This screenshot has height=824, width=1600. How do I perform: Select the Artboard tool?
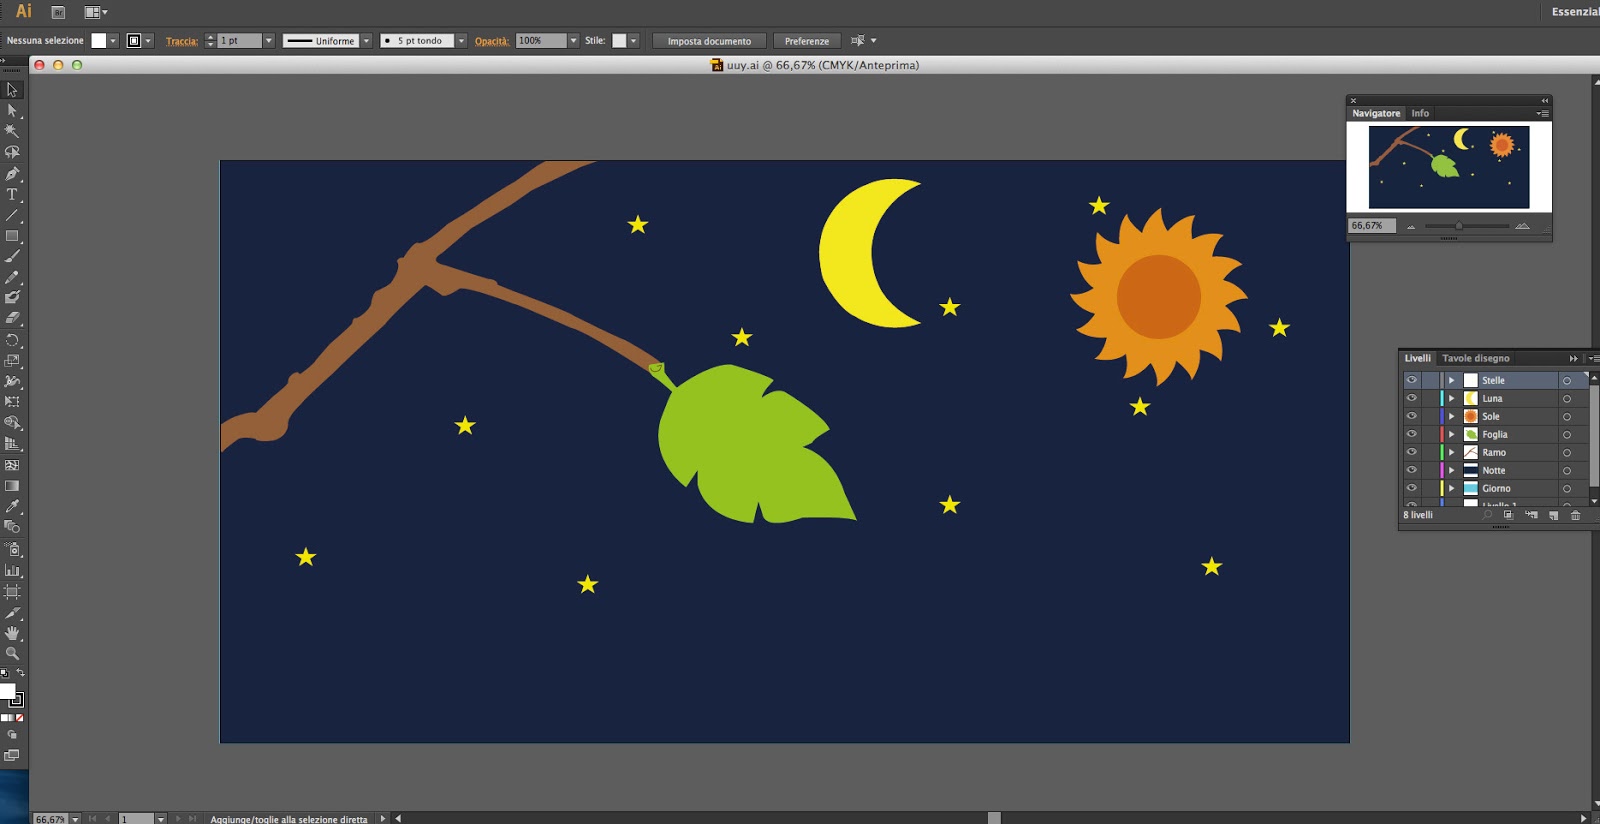point(12,592)
